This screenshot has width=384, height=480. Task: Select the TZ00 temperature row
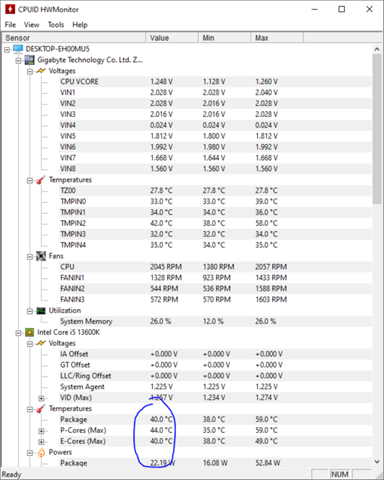coord(215,191)
